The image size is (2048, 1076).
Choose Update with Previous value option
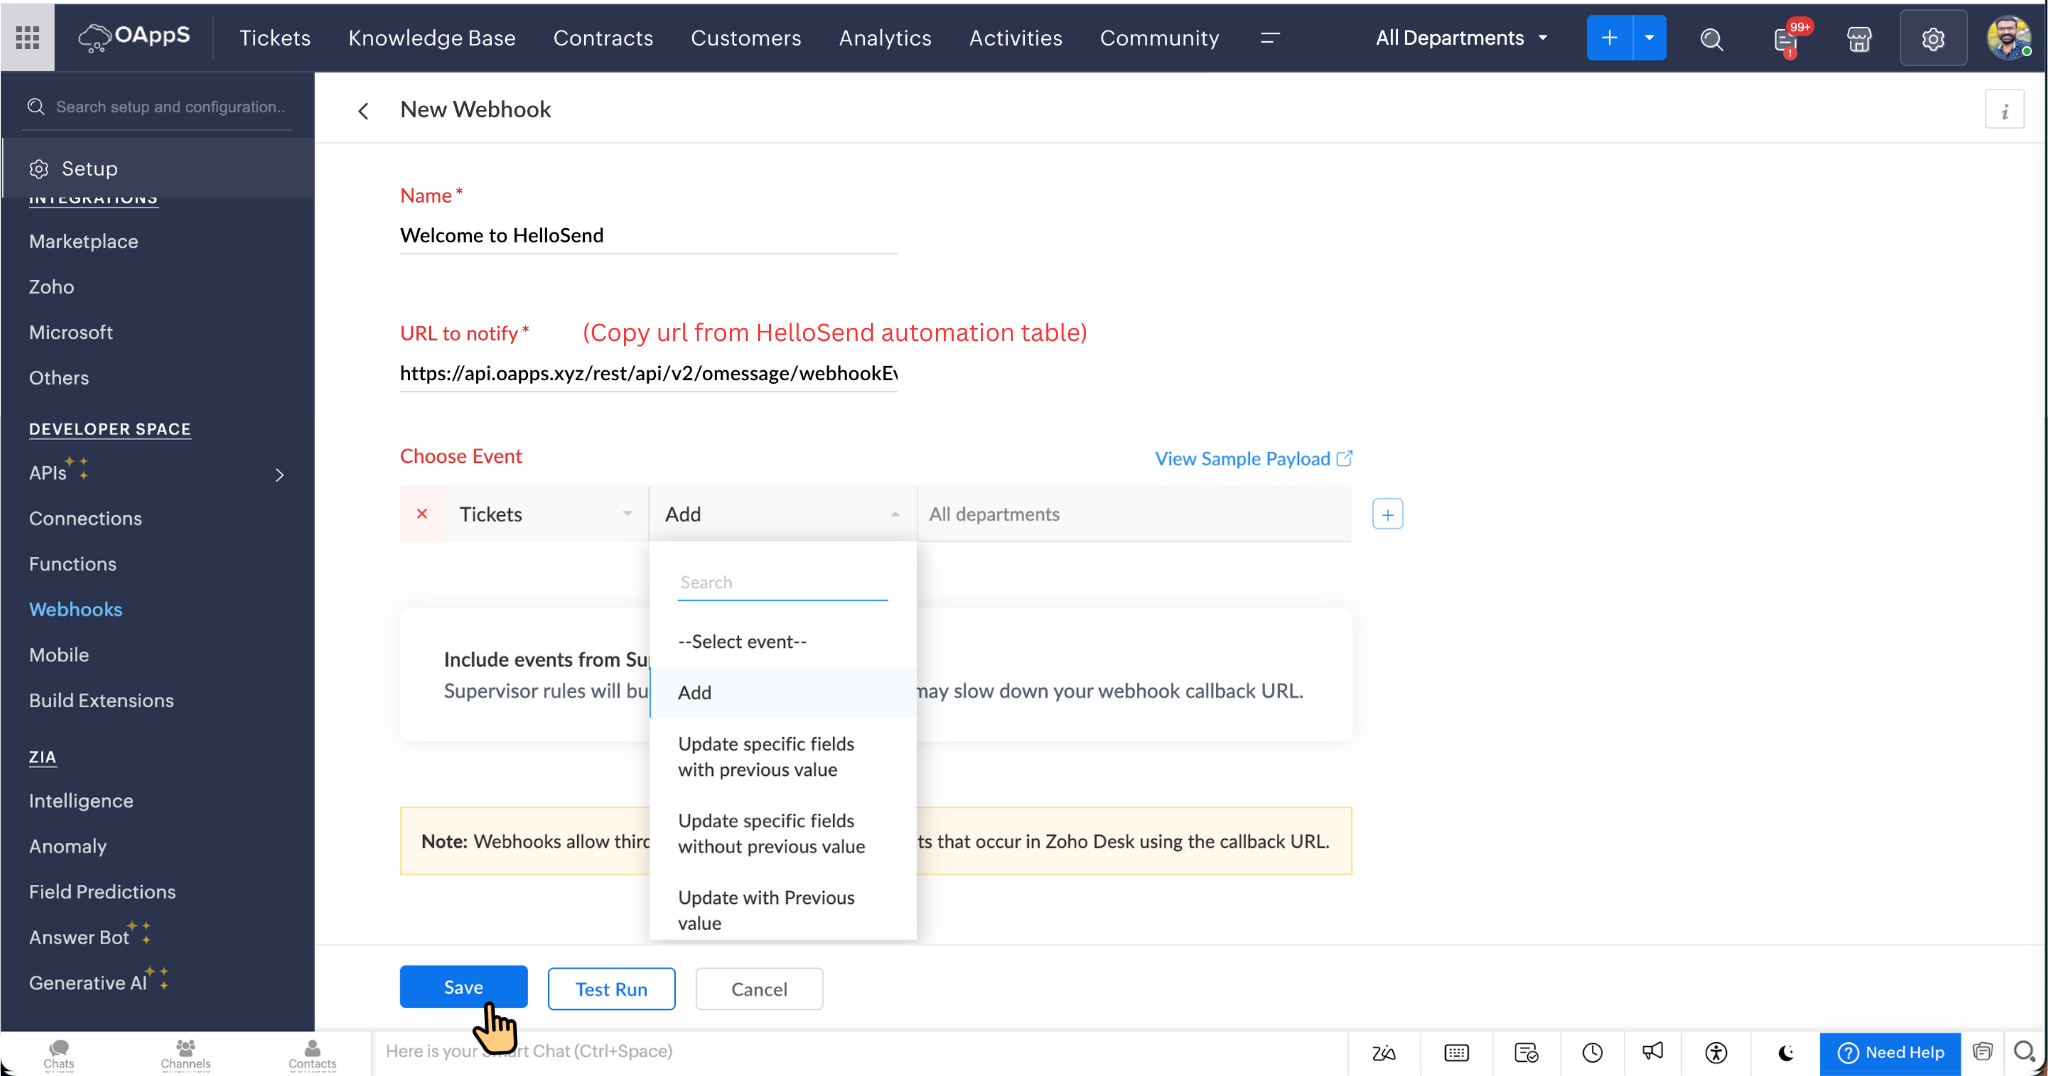pos(783,910)
